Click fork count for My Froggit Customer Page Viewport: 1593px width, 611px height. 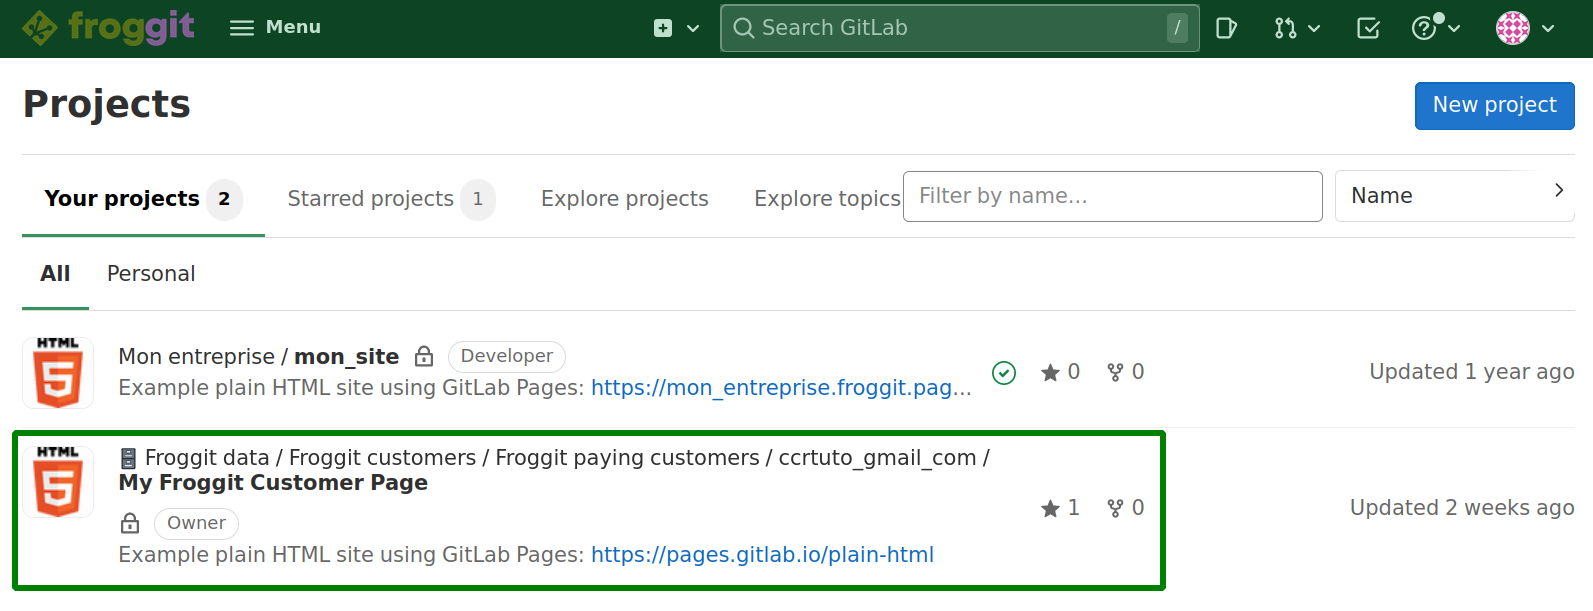click(x=1125, y=508)
